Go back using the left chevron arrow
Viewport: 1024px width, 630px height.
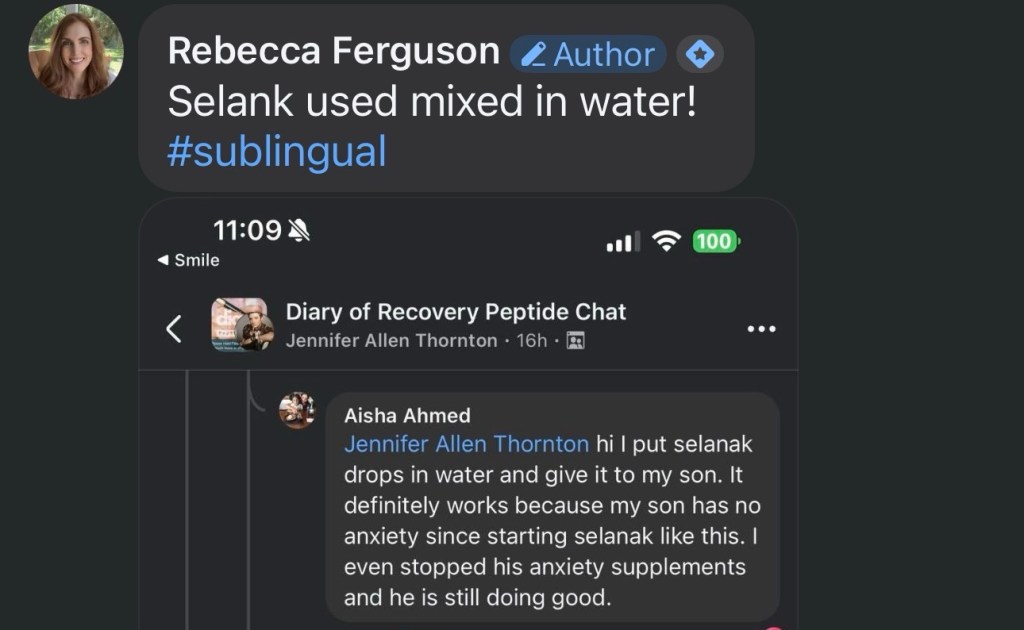coord(173,328)
